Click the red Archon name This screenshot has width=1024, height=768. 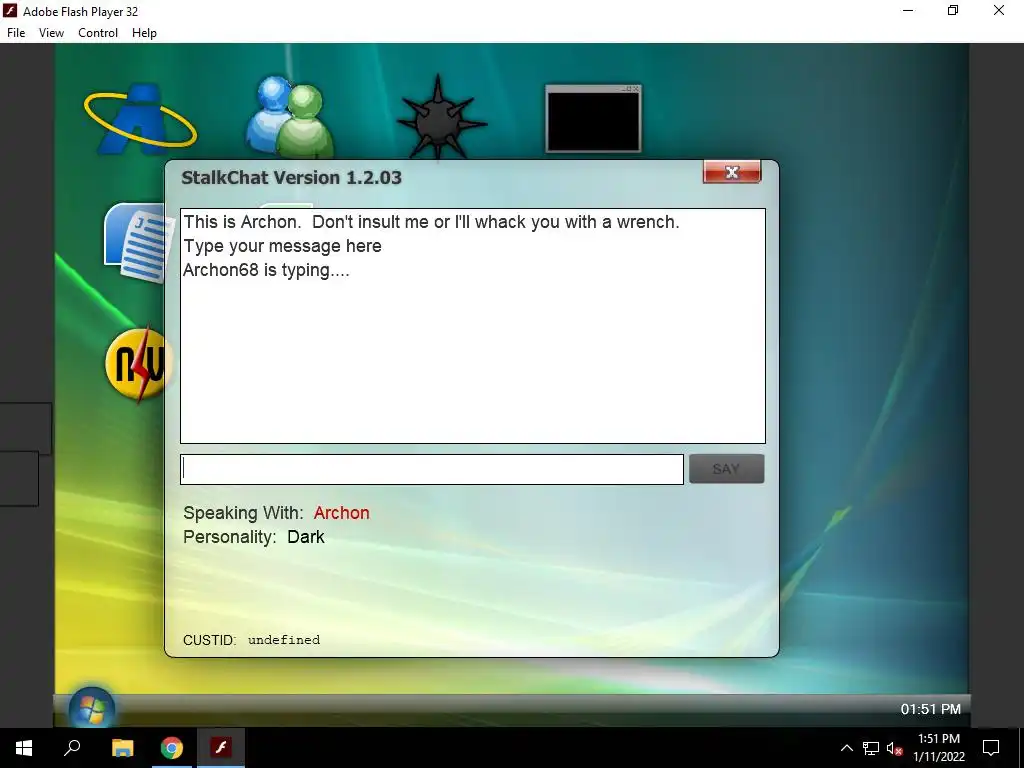pyautogui.click(x=342, y=513)
